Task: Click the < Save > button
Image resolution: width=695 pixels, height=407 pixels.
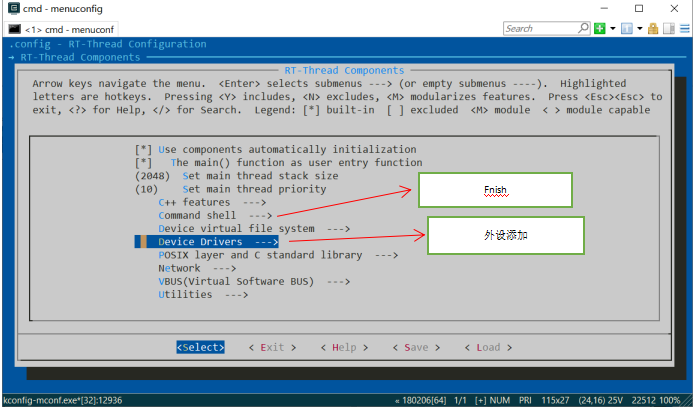Action: tap(416, 348)
